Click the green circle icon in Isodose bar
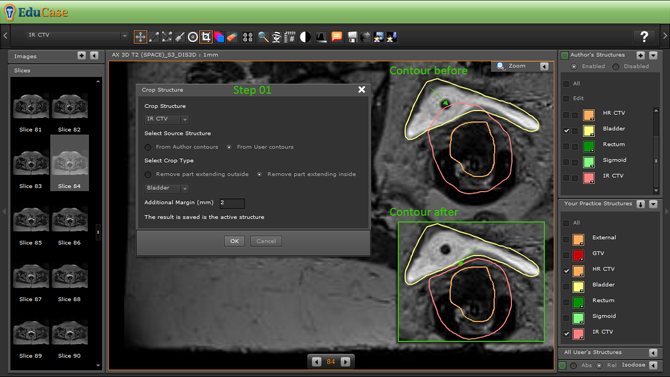This screenshot has width=670, height=377. [563, 365]
